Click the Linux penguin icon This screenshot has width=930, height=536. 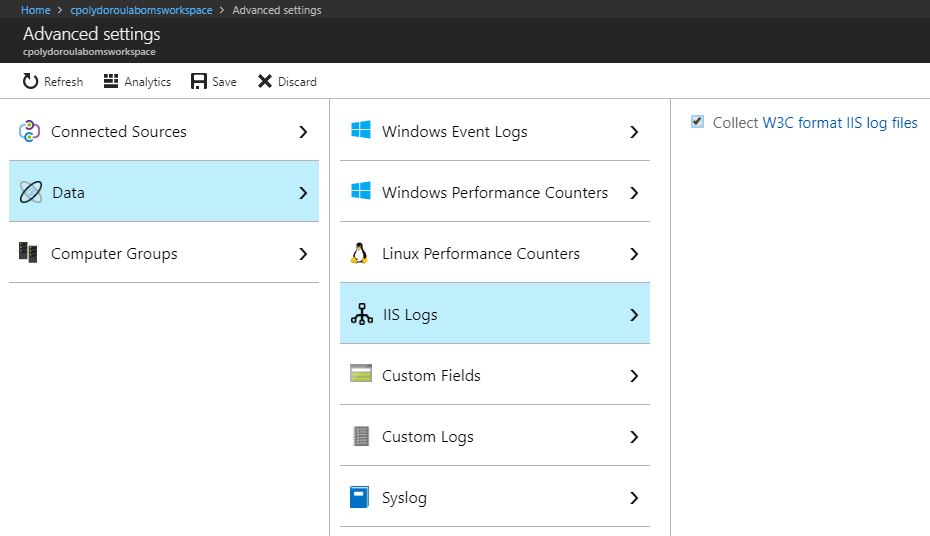point(359,253)
